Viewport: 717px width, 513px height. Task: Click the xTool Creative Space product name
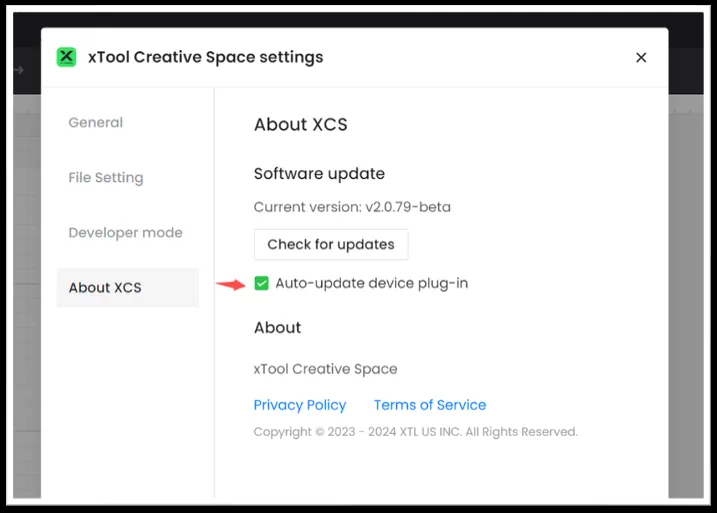tap(326, 369)
